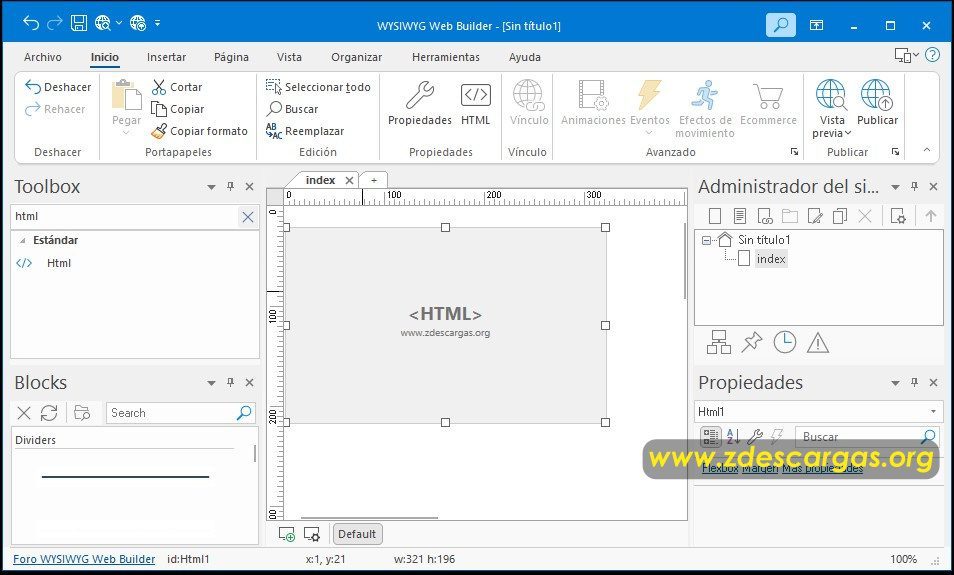The height and width of the screenshot is (575, 954).
Task: Click the undo arrow in title bar
Action: [x=31, y=23]
